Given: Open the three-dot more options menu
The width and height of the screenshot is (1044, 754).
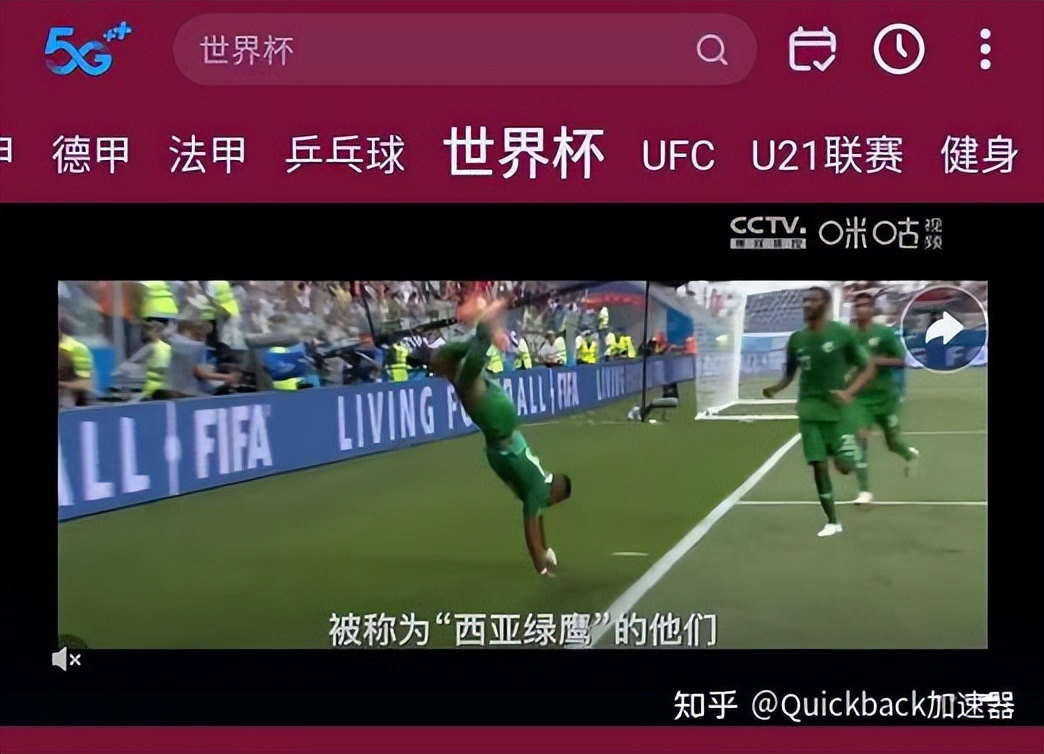Looking at the screenshot, I should (x=985, y=49).
